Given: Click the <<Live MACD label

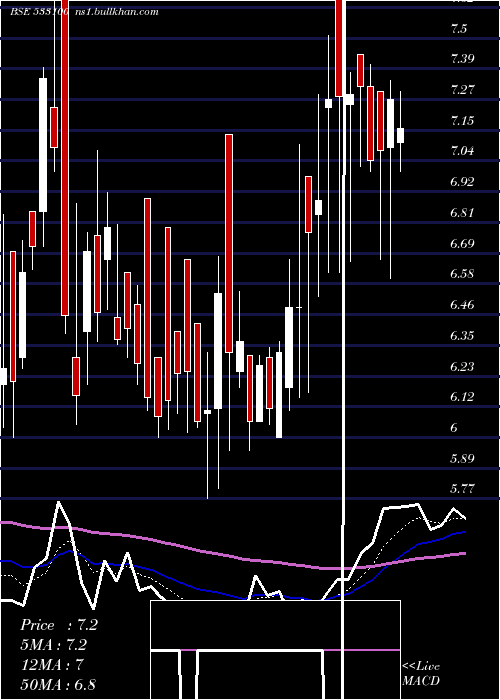Looking at the screenshot, I should (x=421, y=674).
